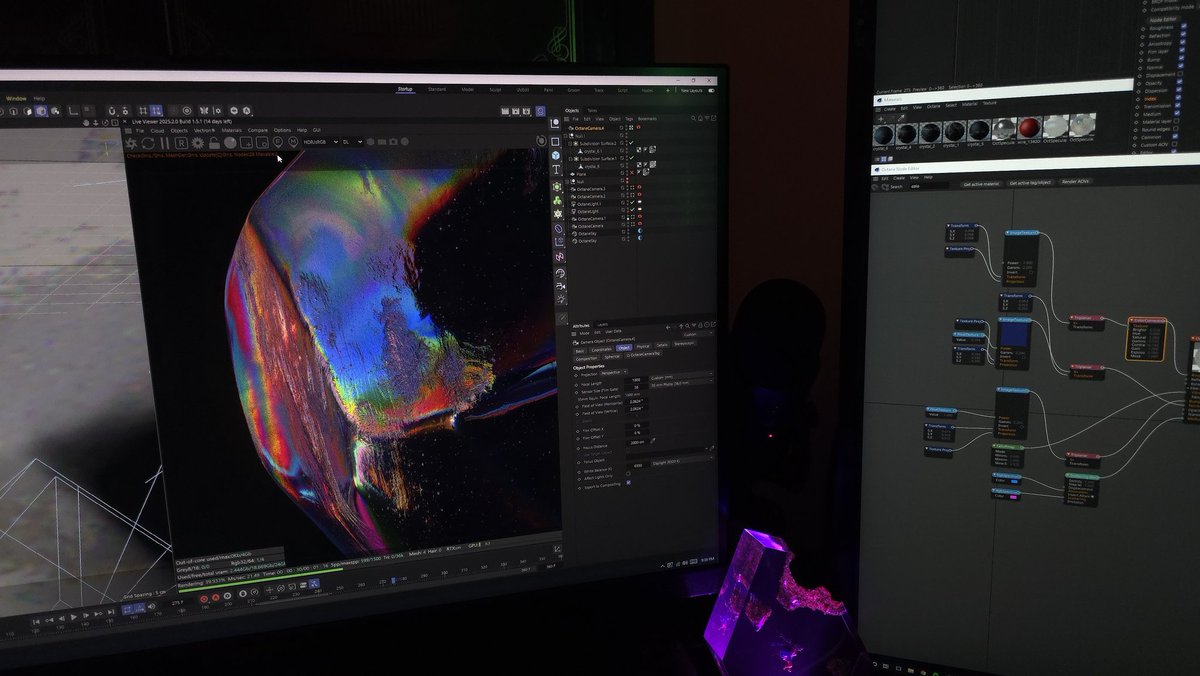Select OctaneLight.1 in Object Manager
The image size is (1200, 676).
coord(590,204)
